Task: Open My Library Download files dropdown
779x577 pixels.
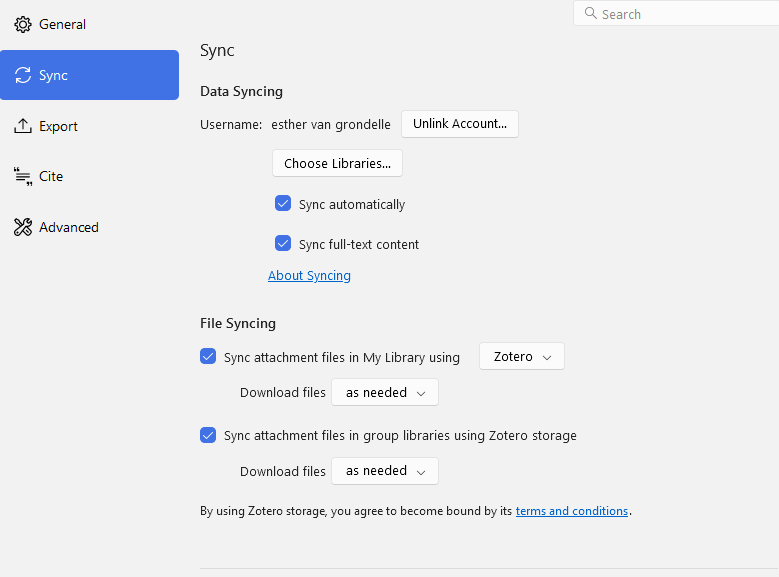Action: coord(385,392)
